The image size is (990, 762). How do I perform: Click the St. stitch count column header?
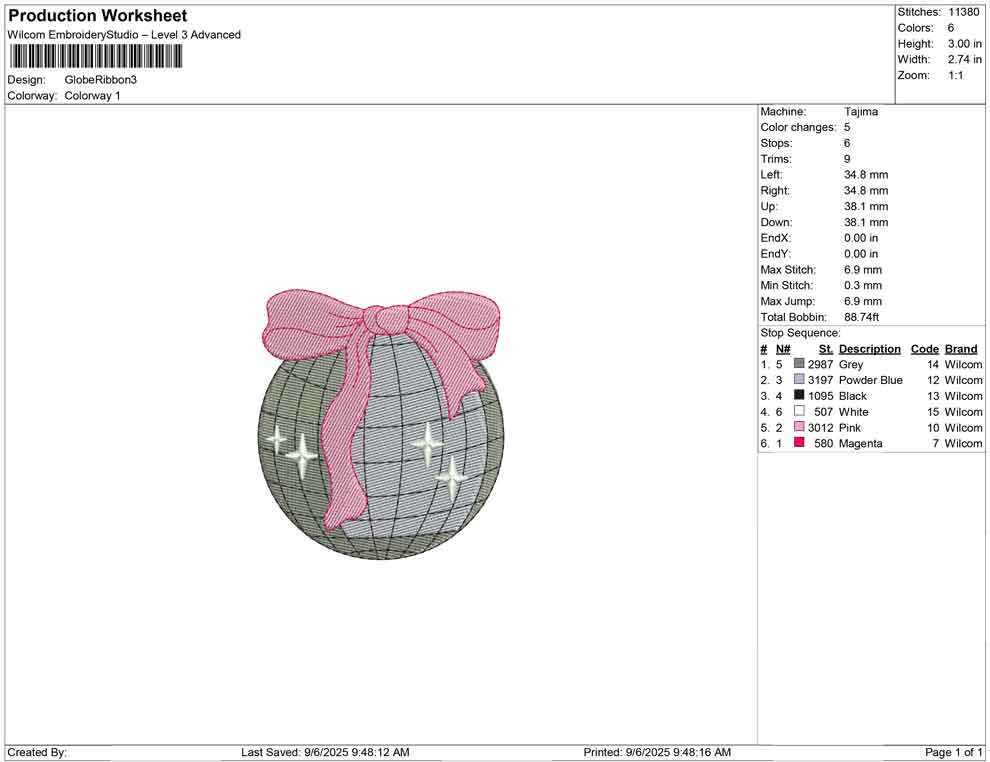(x=825, y=349)
